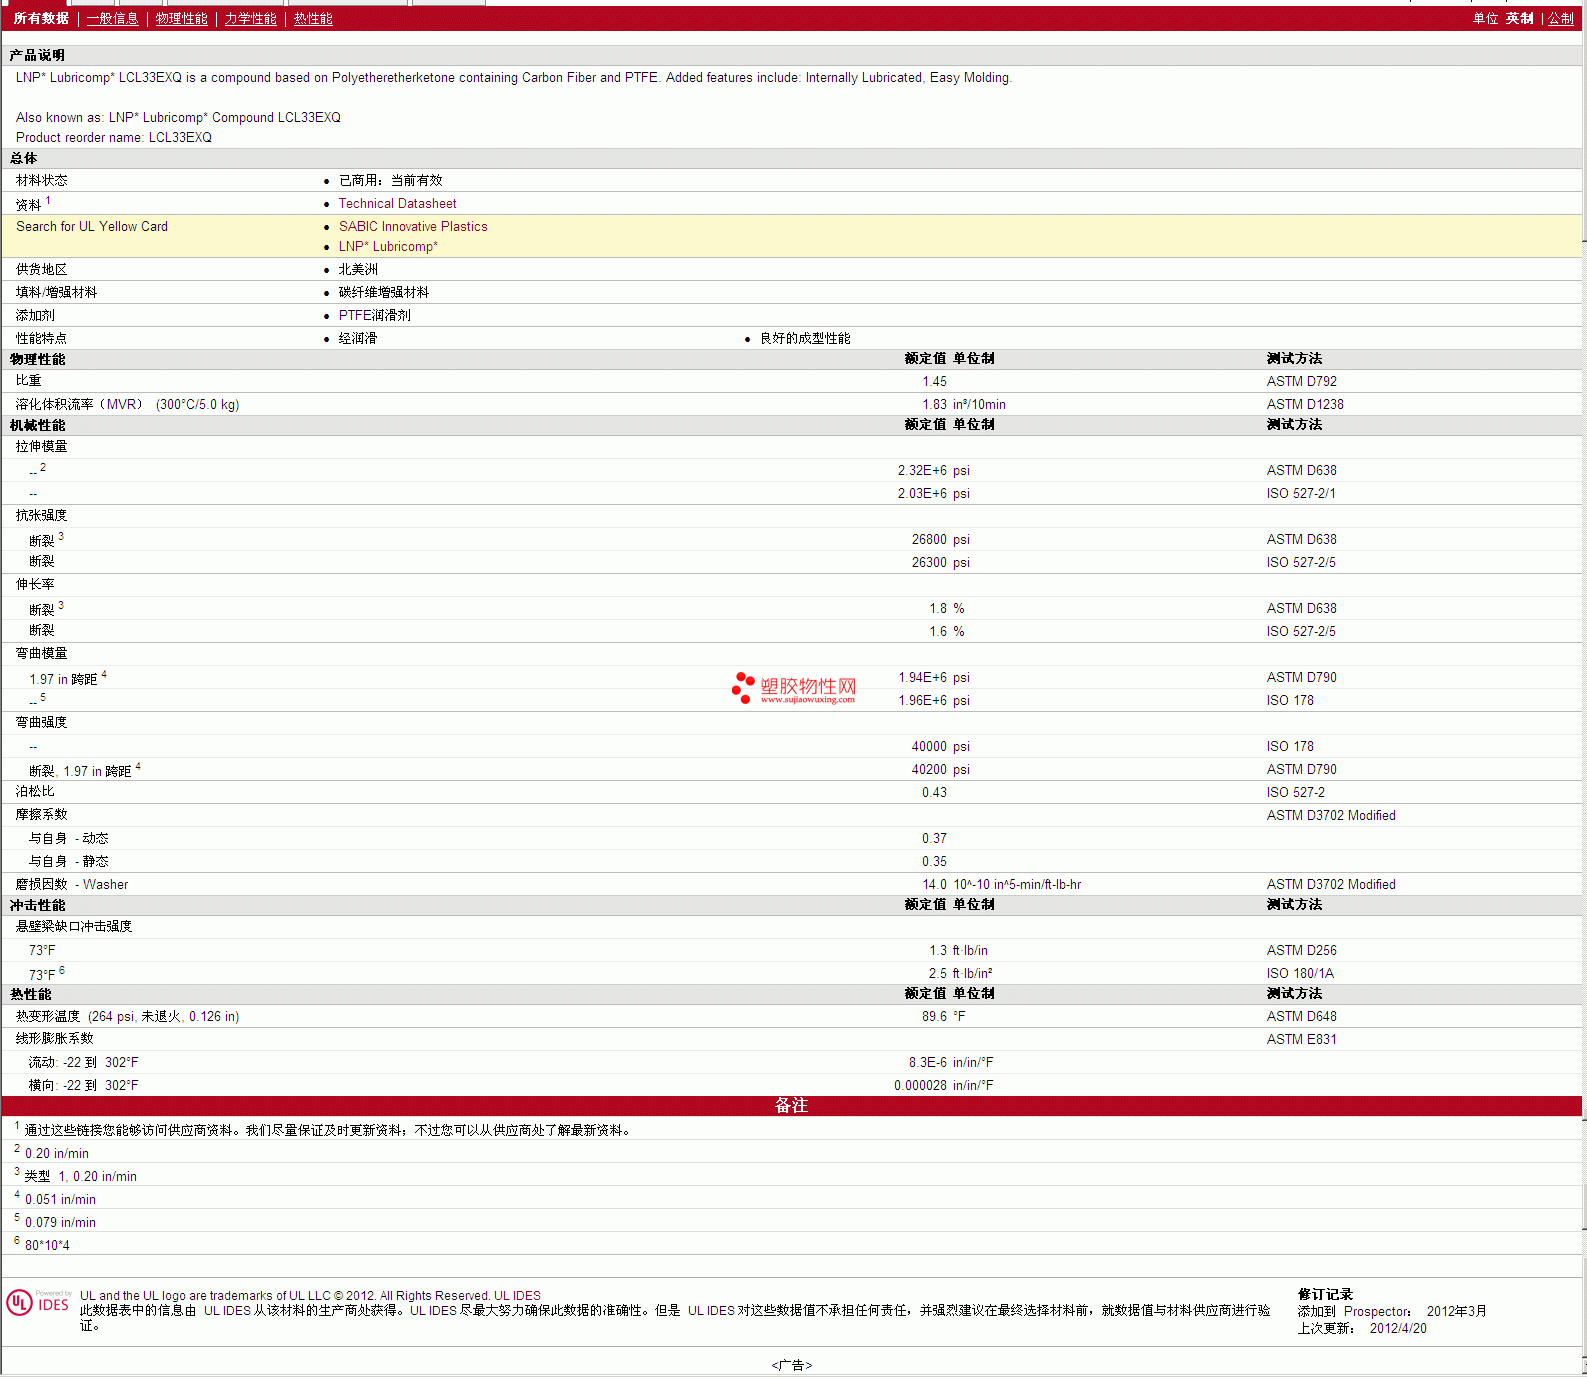
Task: Select footnote 5 text 0.079 in/min
Action: point(60,1222)
